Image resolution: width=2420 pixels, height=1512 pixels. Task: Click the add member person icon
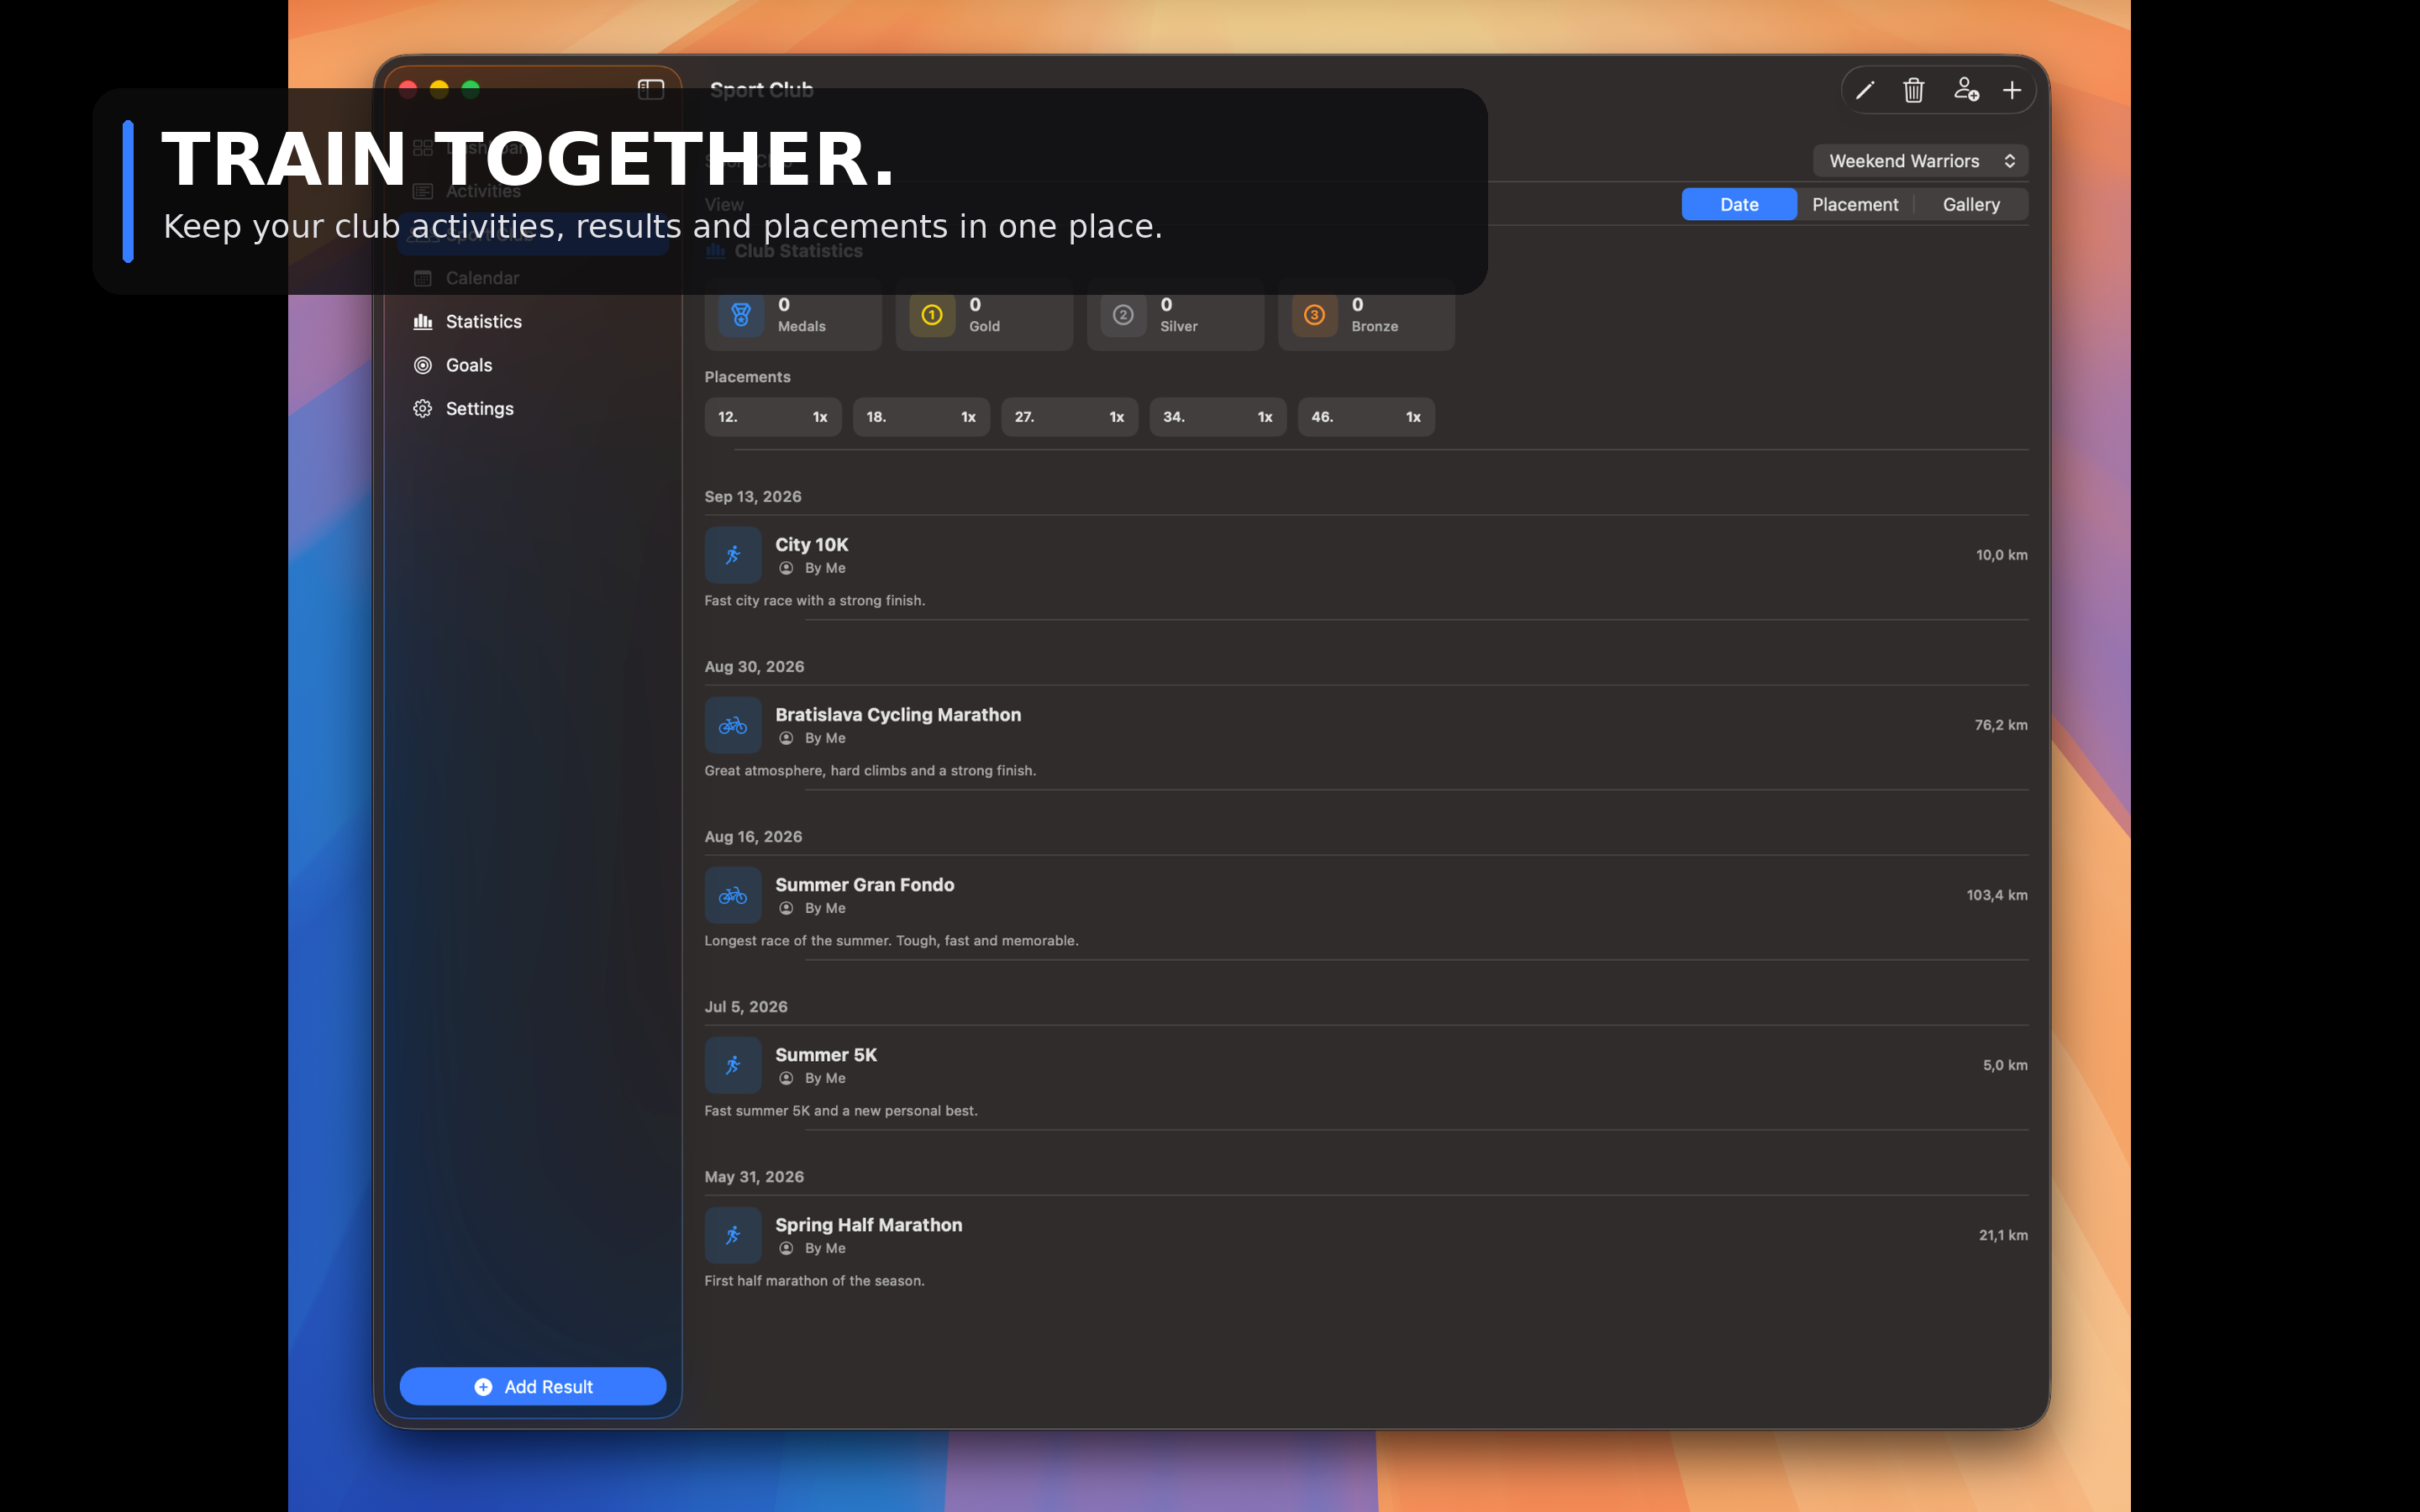coord(1966,90)
